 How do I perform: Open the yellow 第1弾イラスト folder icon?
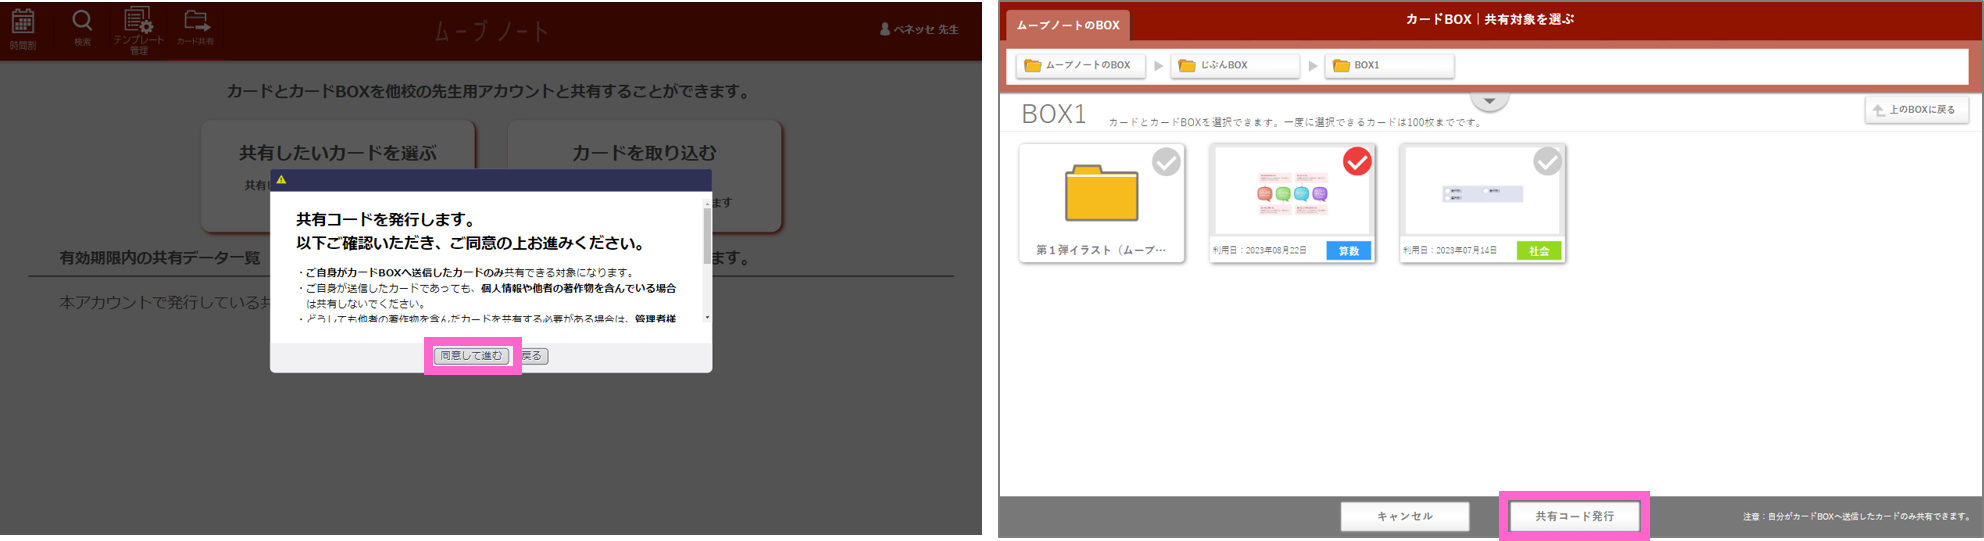(x=1101, y=193)
